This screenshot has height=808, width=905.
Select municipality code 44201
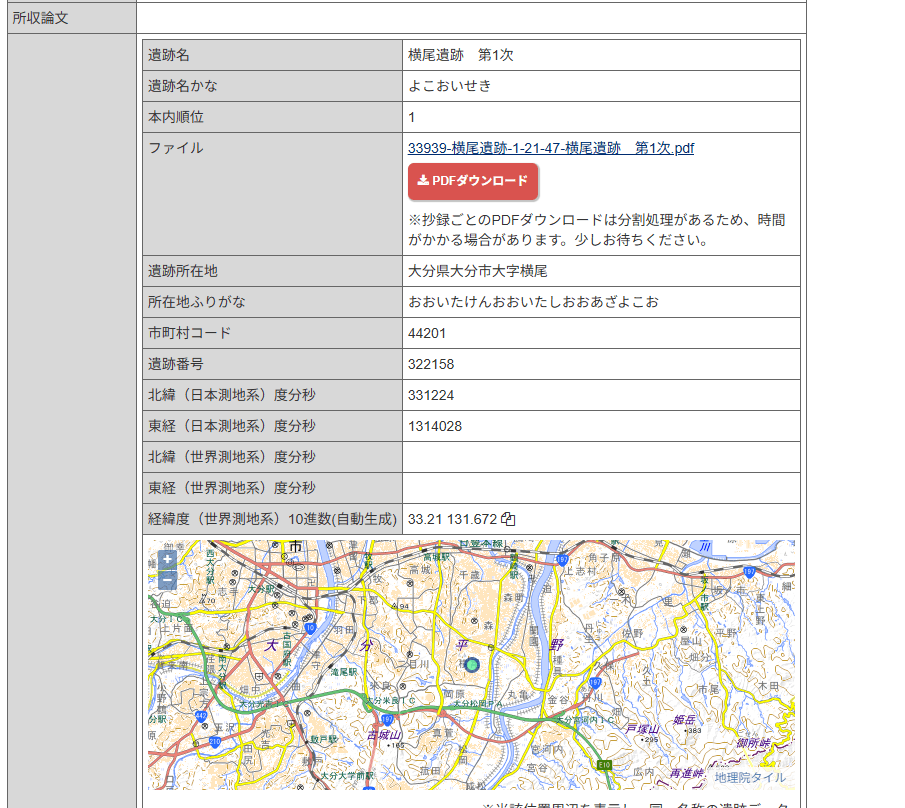click(x=427, y=333)
